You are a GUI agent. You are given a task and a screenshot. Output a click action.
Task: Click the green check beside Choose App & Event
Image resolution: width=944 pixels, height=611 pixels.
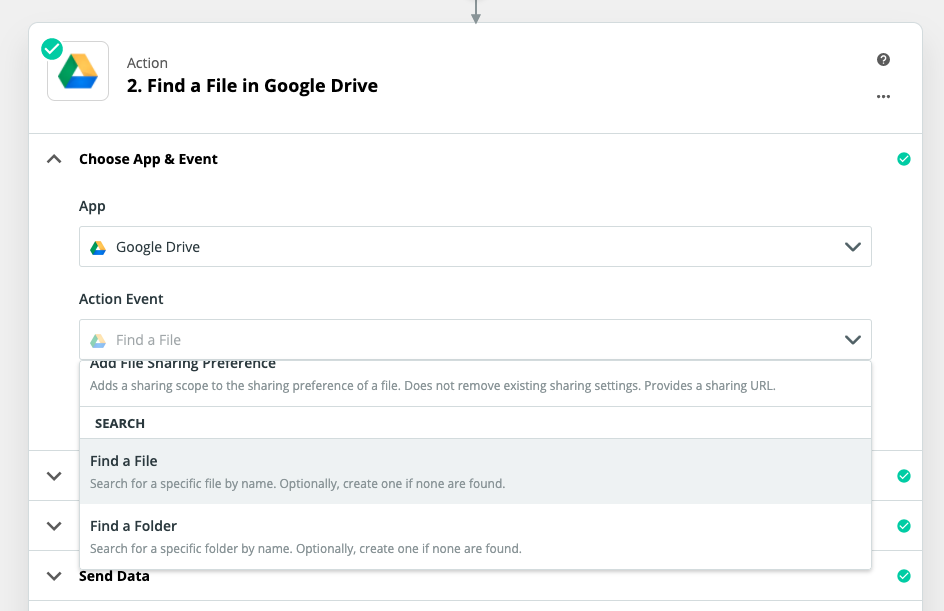coord(904,159)
